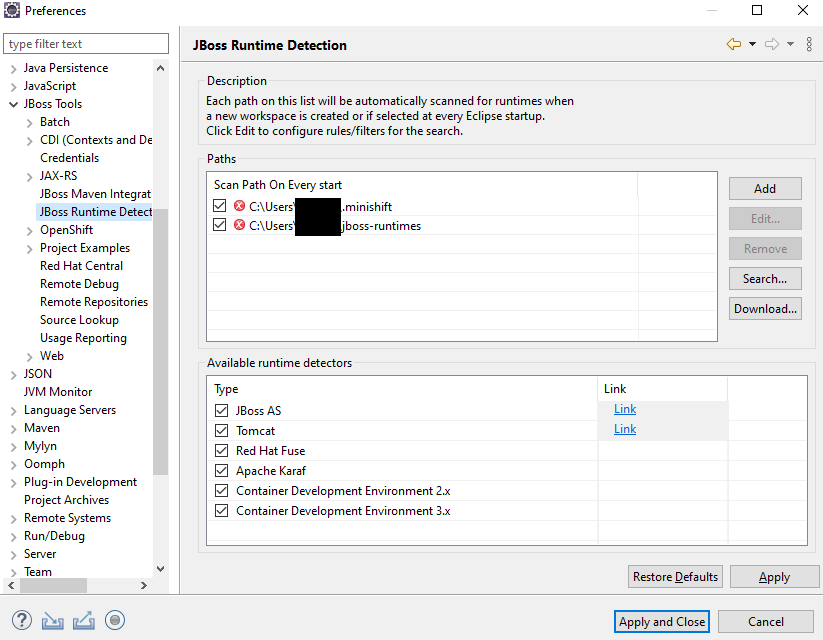
Task: Expand the Maven tree node
Action: tap(14, 429)
